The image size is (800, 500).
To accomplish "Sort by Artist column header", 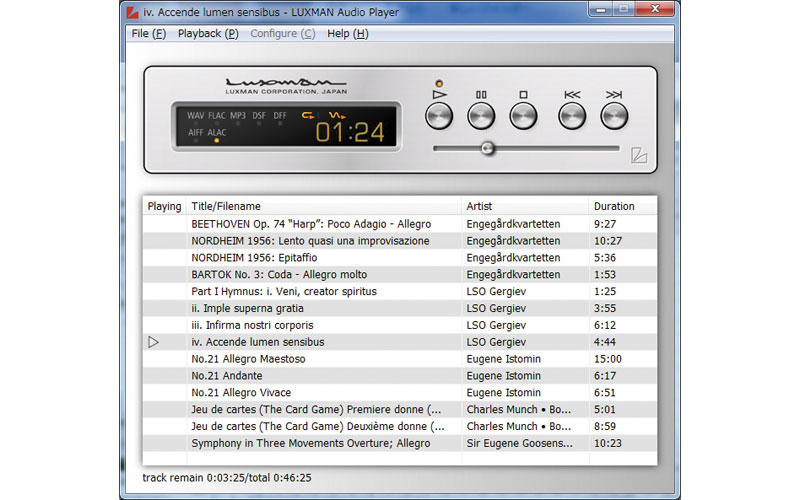I will pos(526,206).
